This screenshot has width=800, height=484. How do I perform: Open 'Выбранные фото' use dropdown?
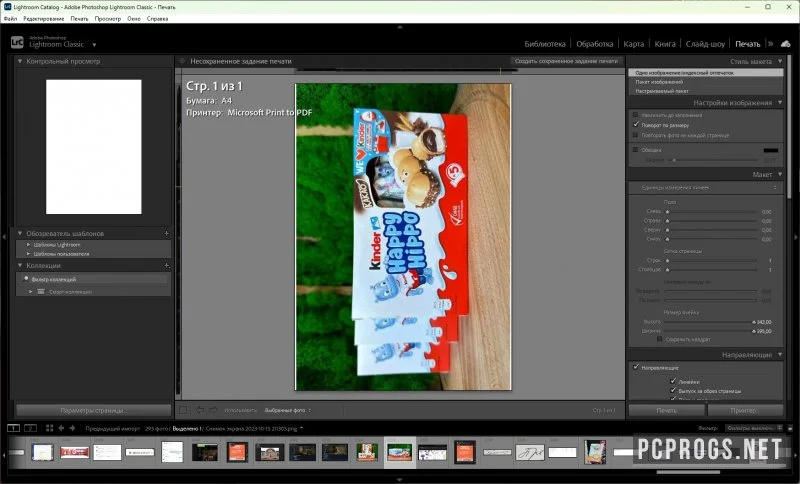[288, 410]
